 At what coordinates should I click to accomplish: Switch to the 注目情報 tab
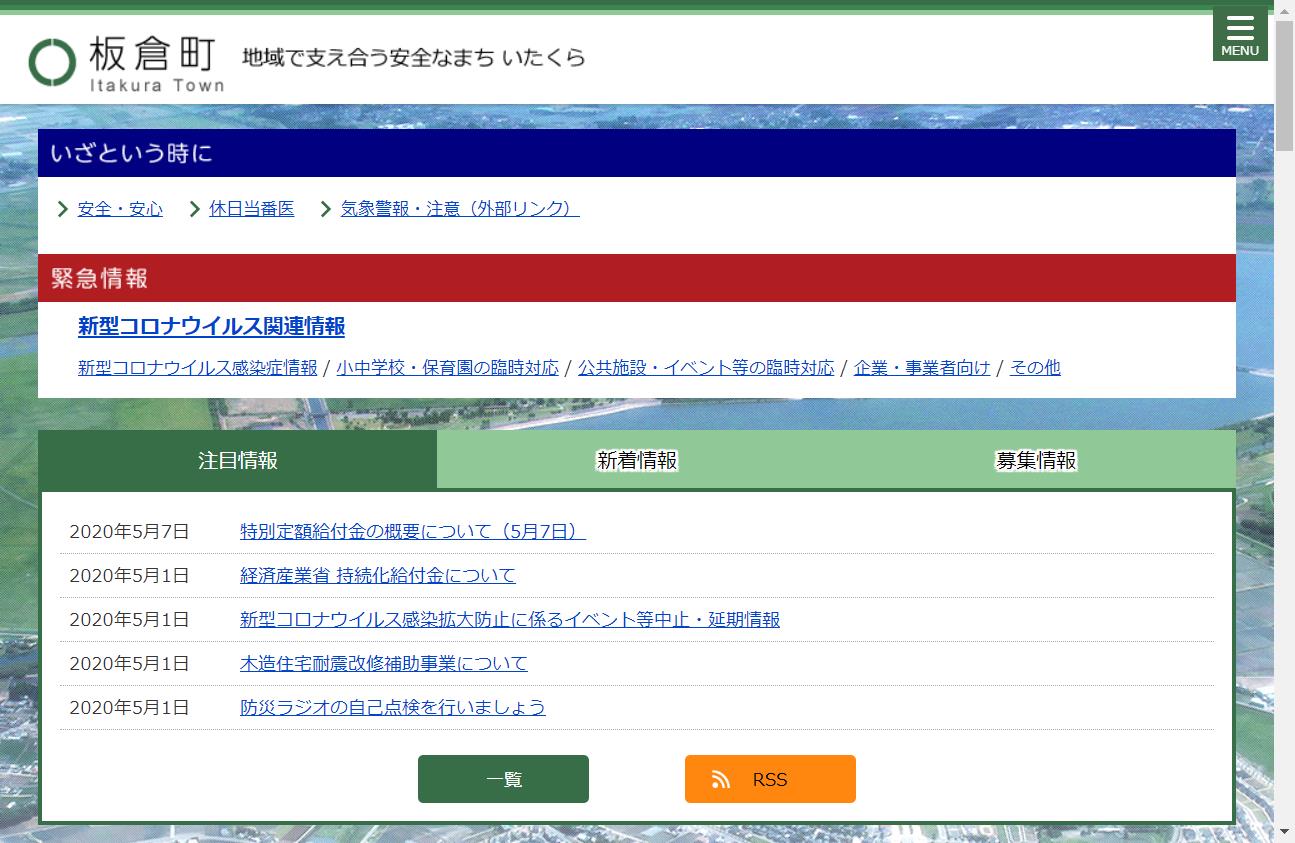pyautogui.click(x=238, y=460)
